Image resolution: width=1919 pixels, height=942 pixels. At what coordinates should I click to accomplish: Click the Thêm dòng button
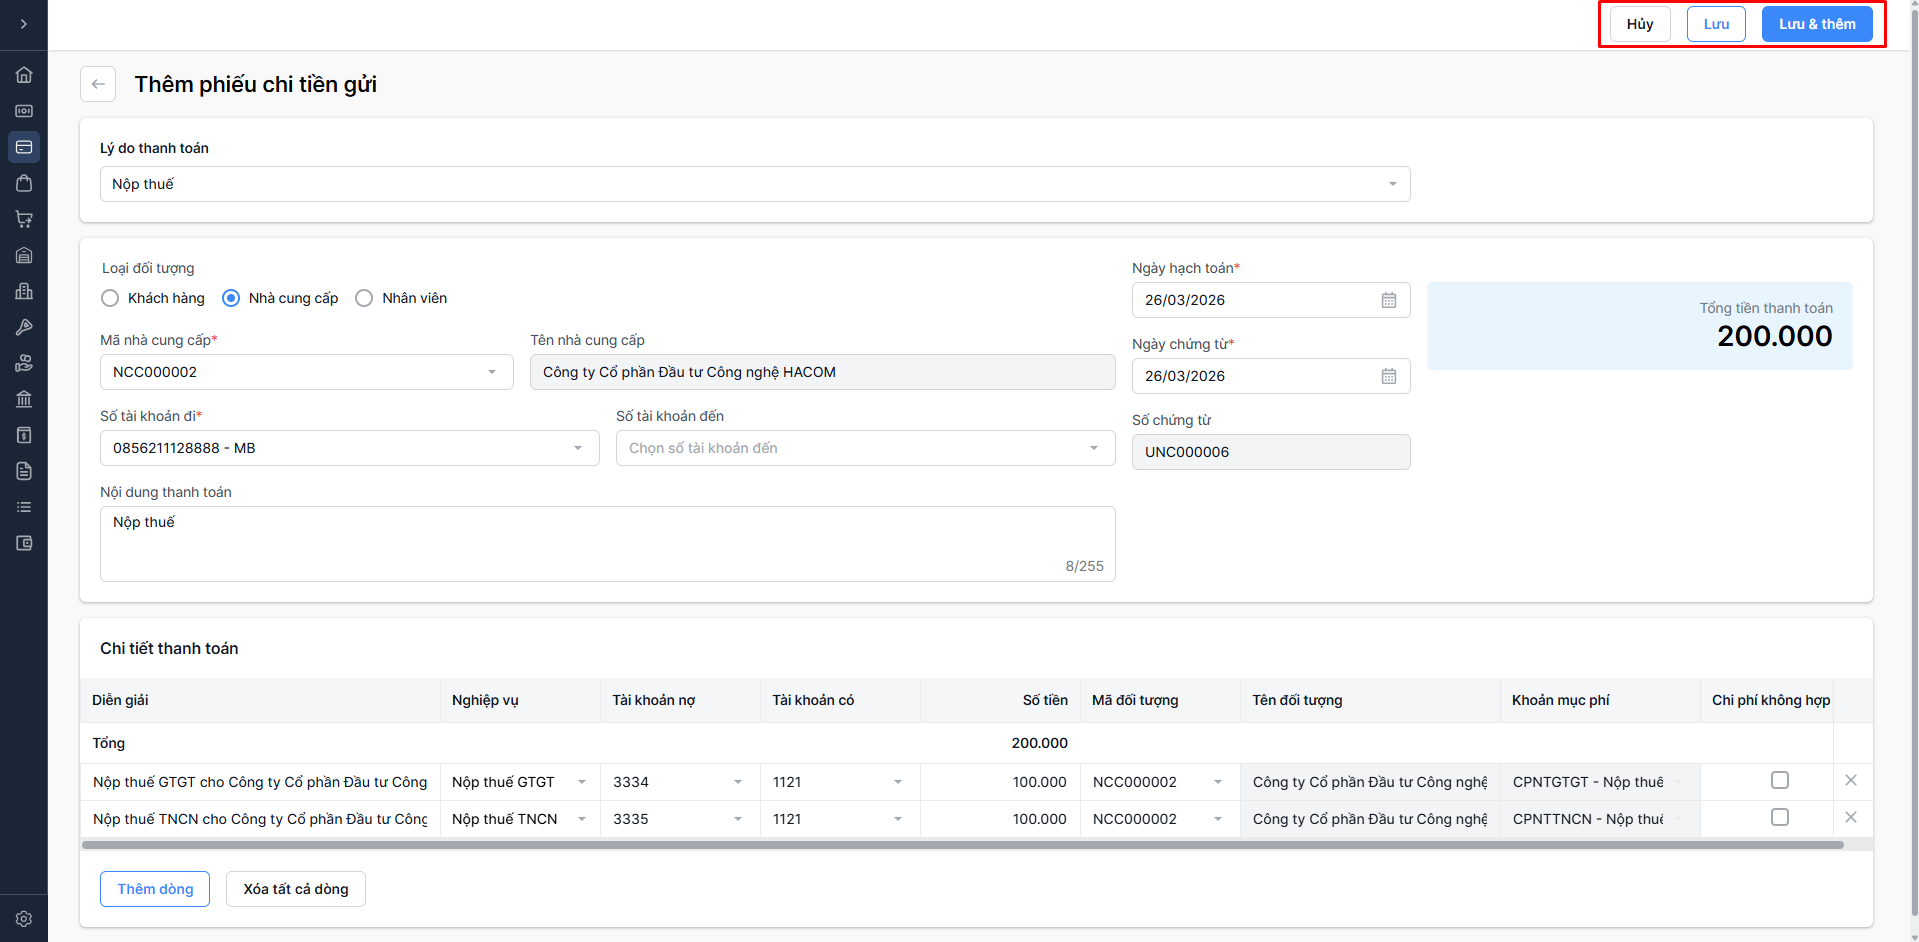tap(155, 889)
